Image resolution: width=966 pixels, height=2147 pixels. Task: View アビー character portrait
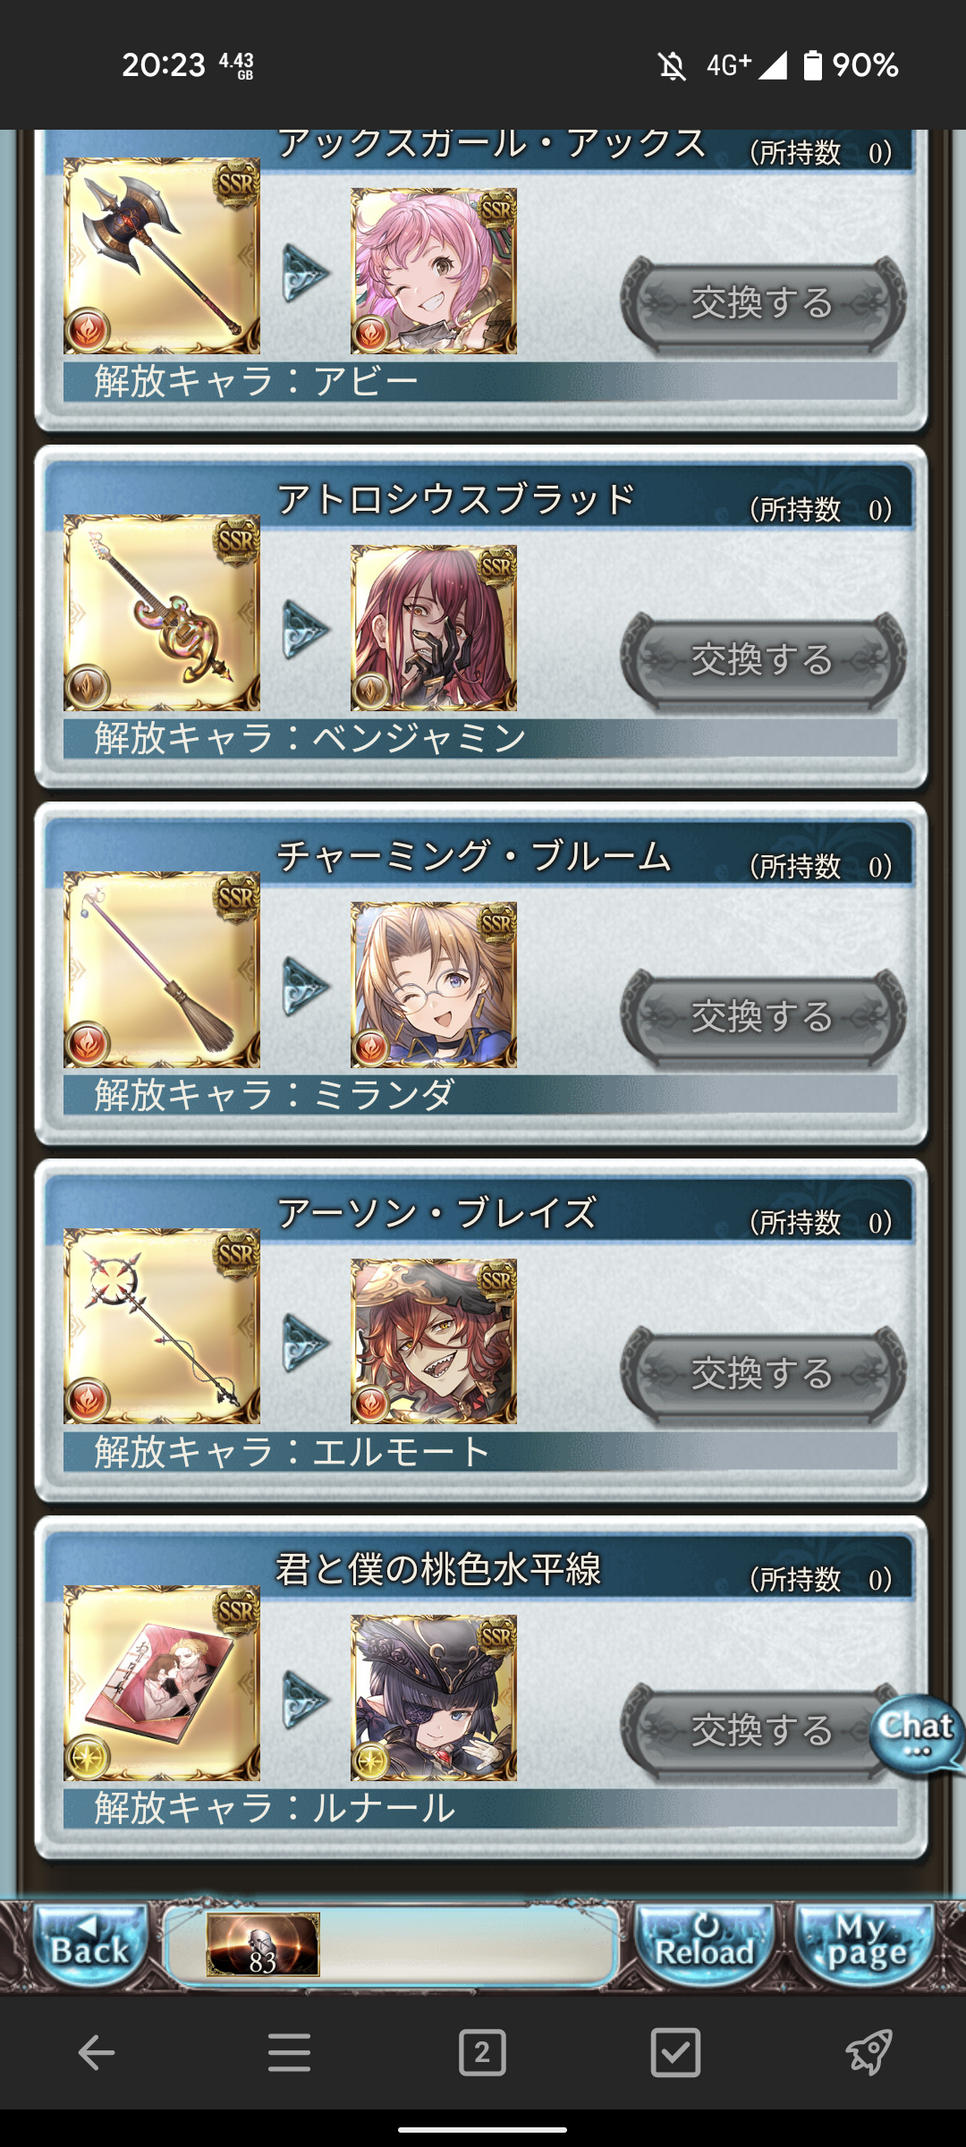tap(434, 271)
